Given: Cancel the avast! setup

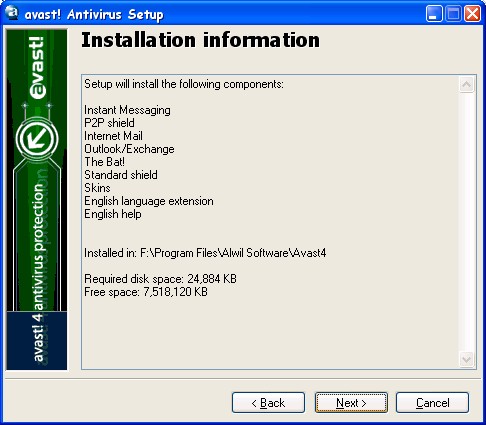Looking at the screenshot, I should click(432, 403).
